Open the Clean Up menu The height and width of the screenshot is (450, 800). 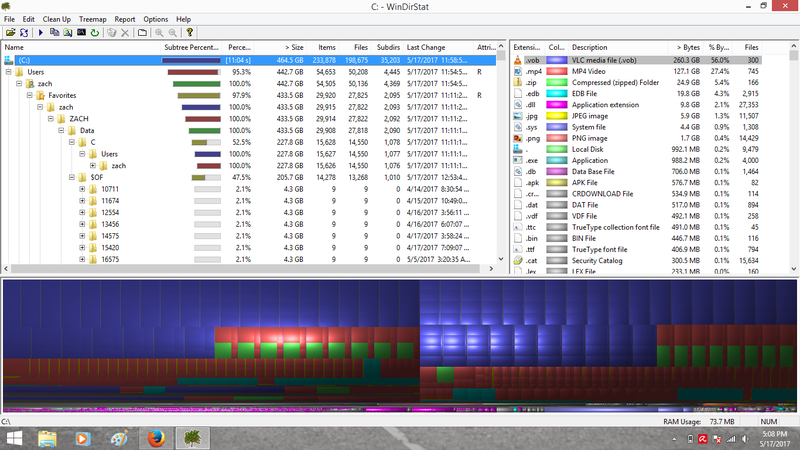[x=57, y=19]
